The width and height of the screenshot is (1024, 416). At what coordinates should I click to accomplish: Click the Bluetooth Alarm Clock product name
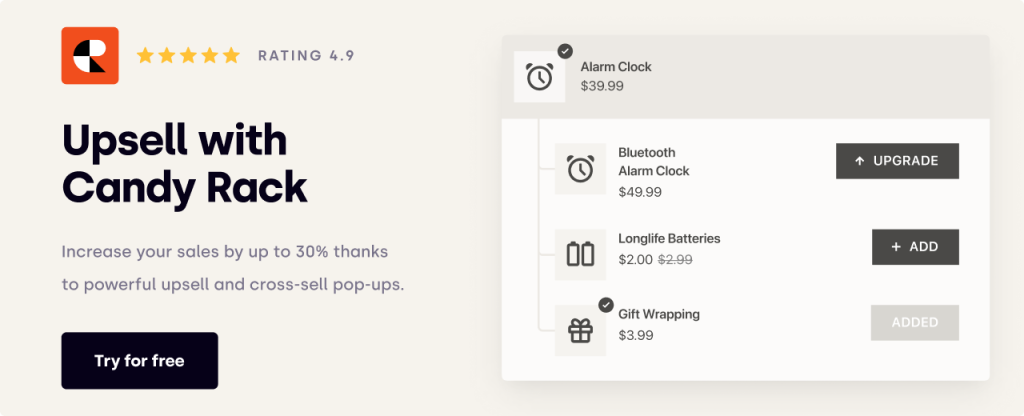[654, 162]
